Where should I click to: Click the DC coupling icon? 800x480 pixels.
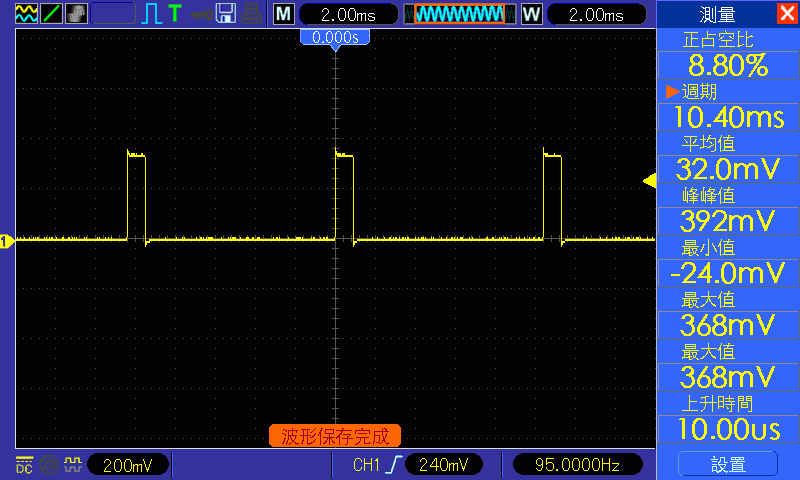pos(24,465)
